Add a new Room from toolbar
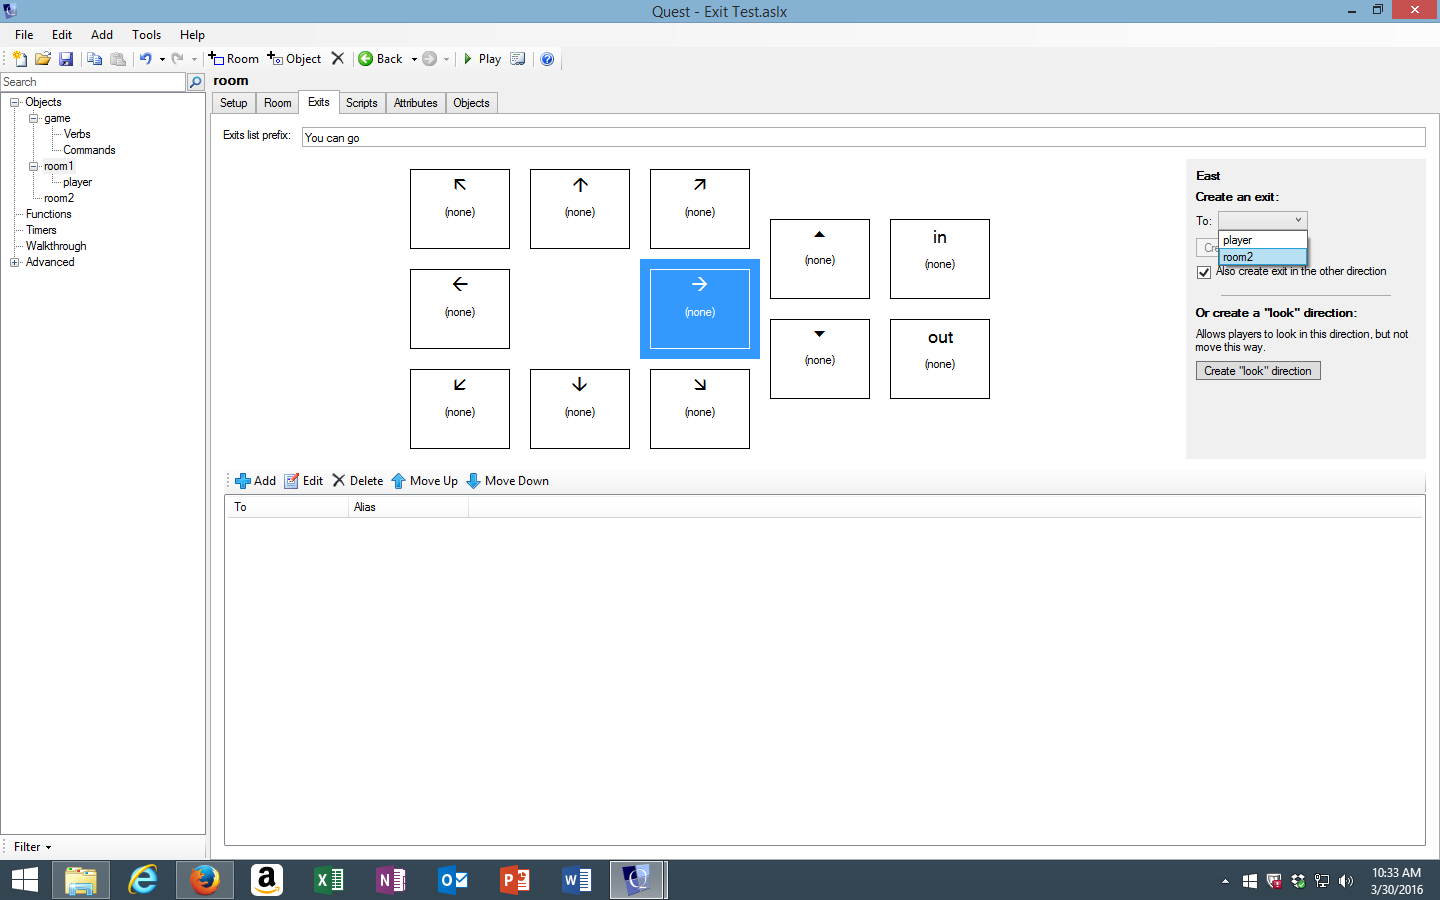This screenshot has height=900, width=1440. point(233,59)
